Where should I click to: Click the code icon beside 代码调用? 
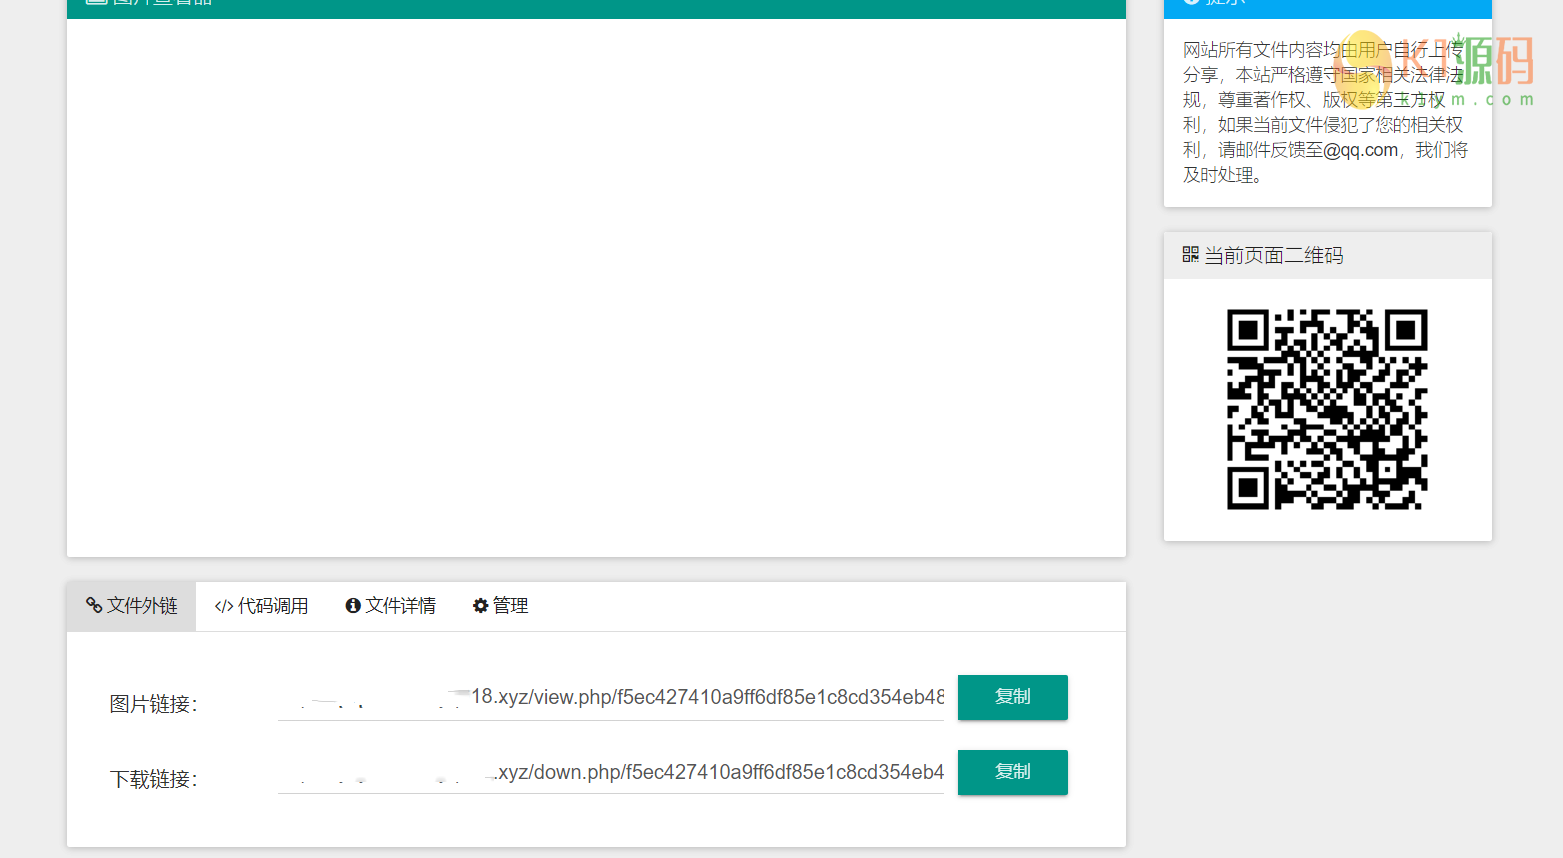224,606
